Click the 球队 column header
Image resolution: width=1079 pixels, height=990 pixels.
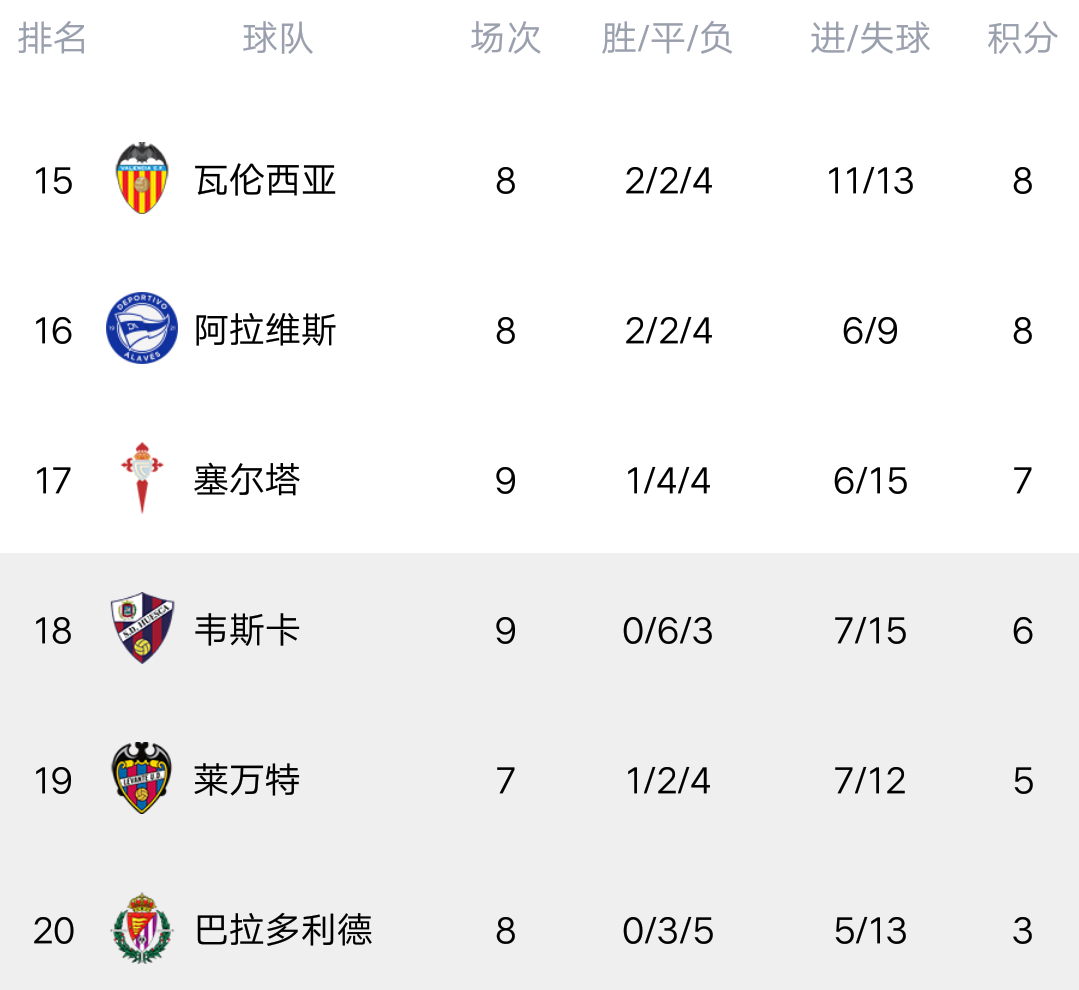point(278,38)
